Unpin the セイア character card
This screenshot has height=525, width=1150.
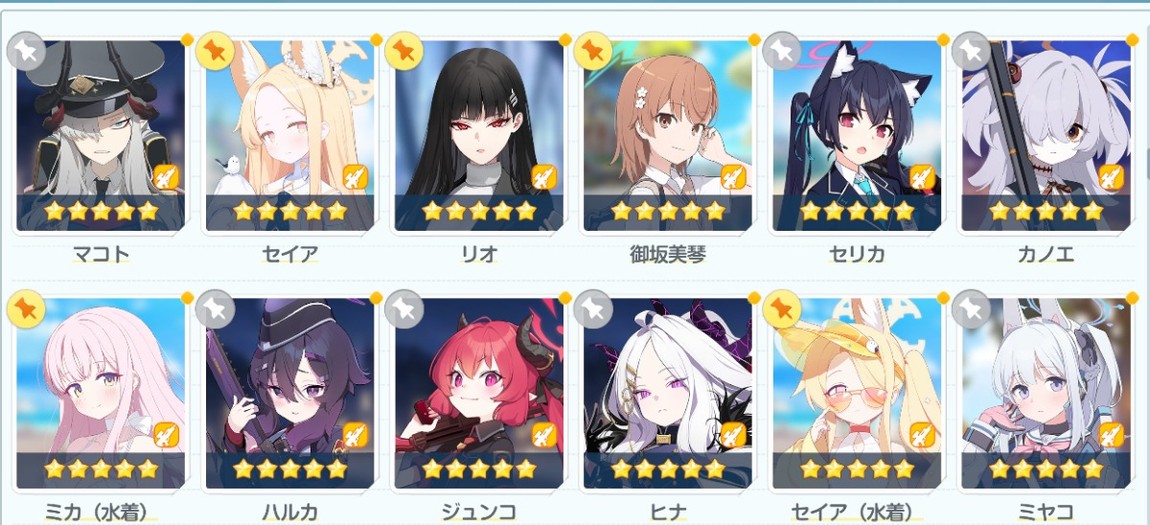215,51
